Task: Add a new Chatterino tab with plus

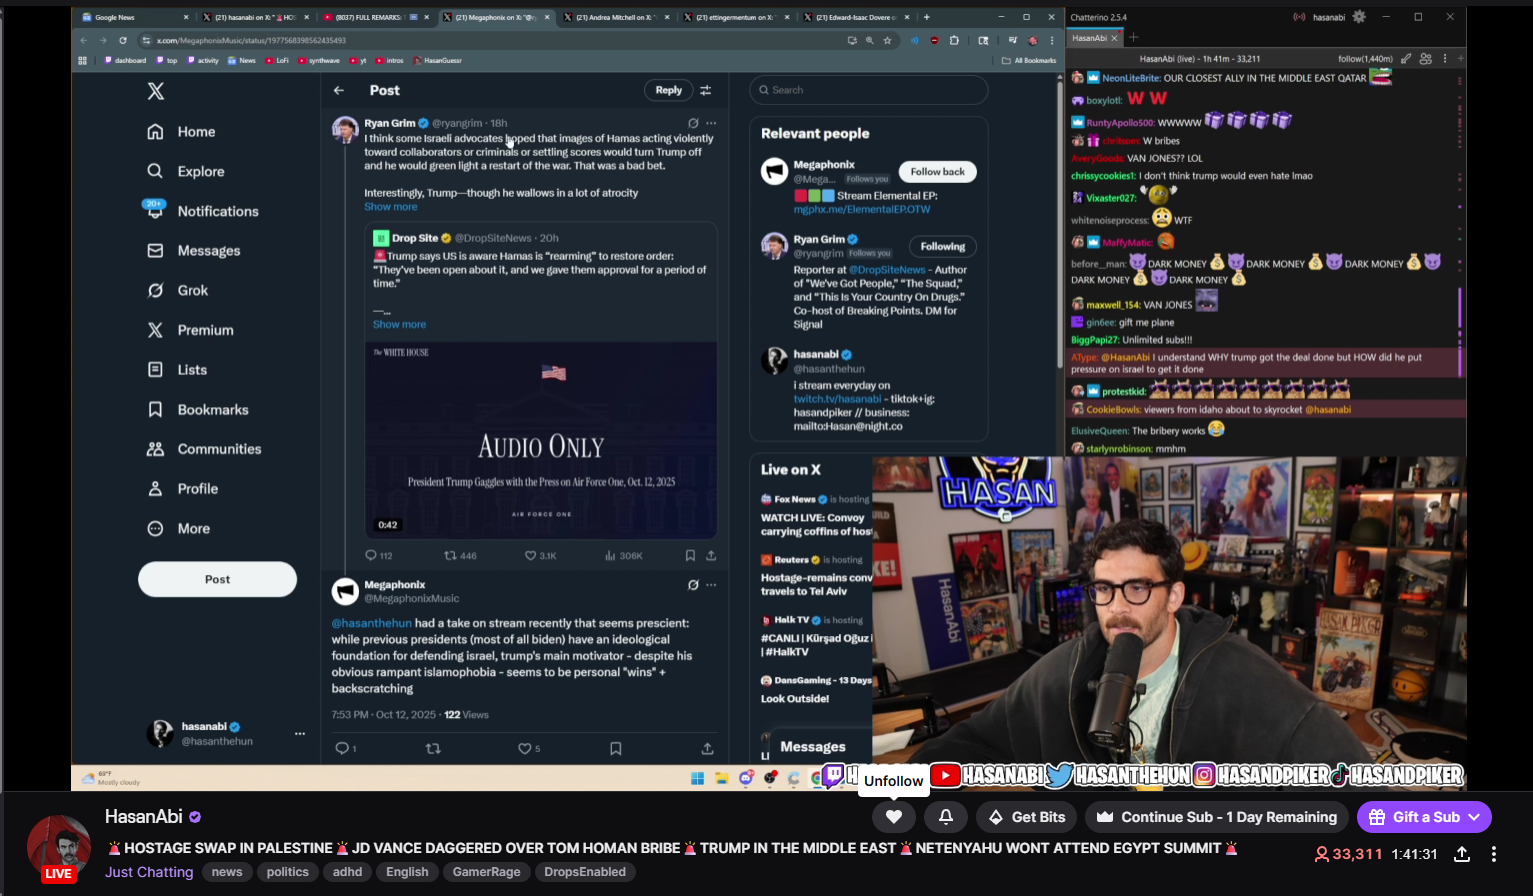Action: [1134, 38]
